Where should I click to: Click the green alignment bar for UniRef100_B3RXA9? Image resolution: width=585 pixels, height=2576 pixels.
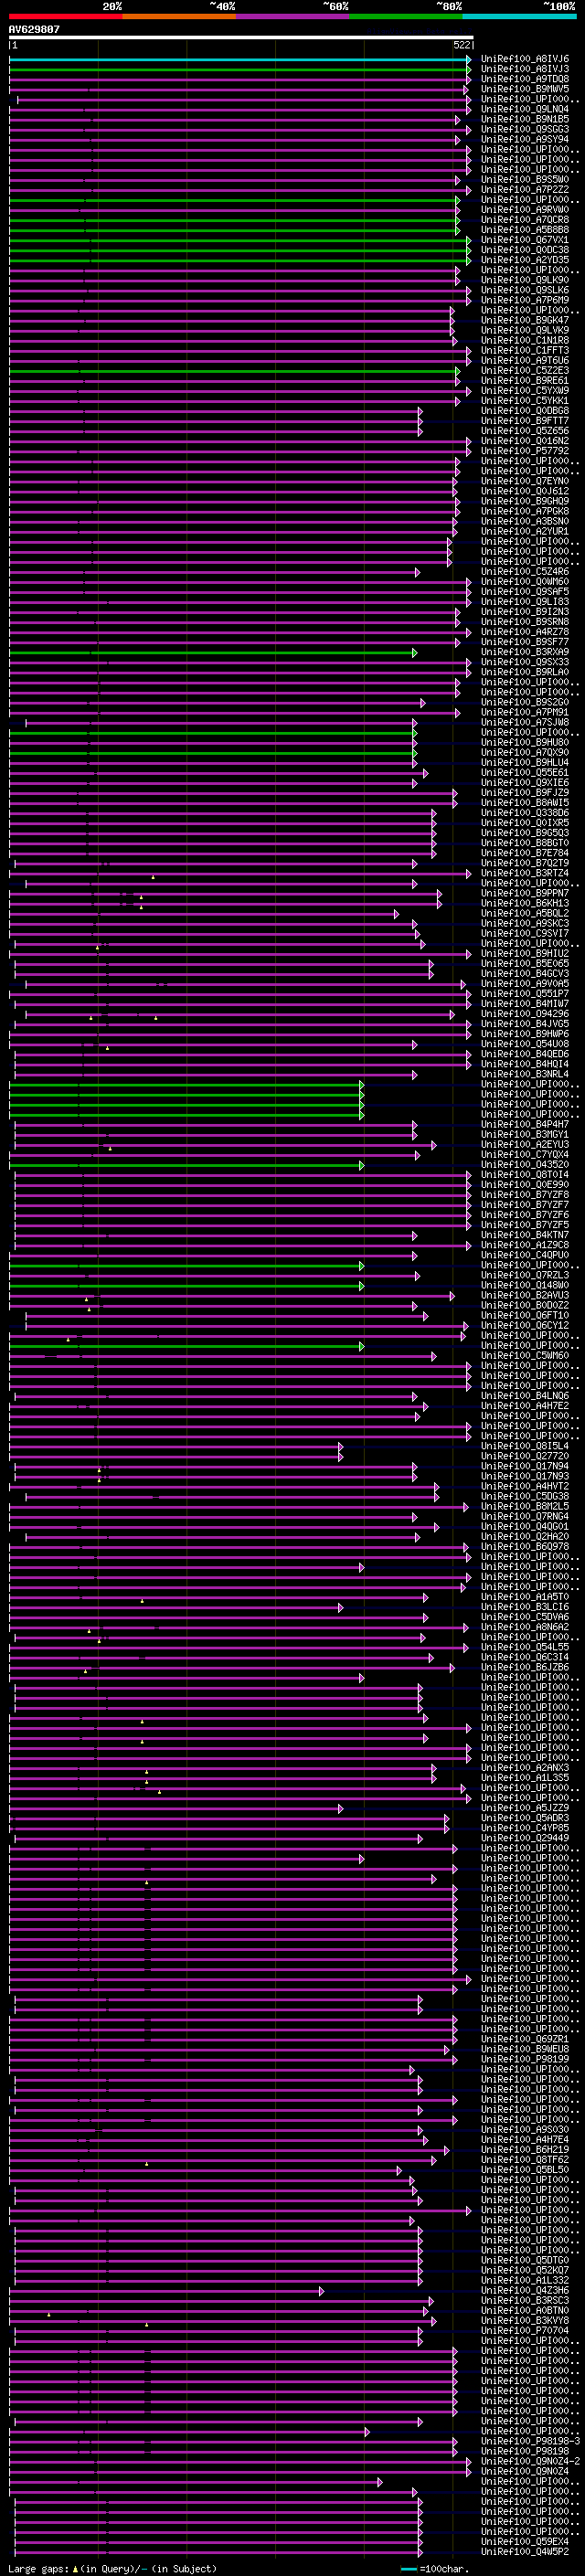(x=213, y=652)
